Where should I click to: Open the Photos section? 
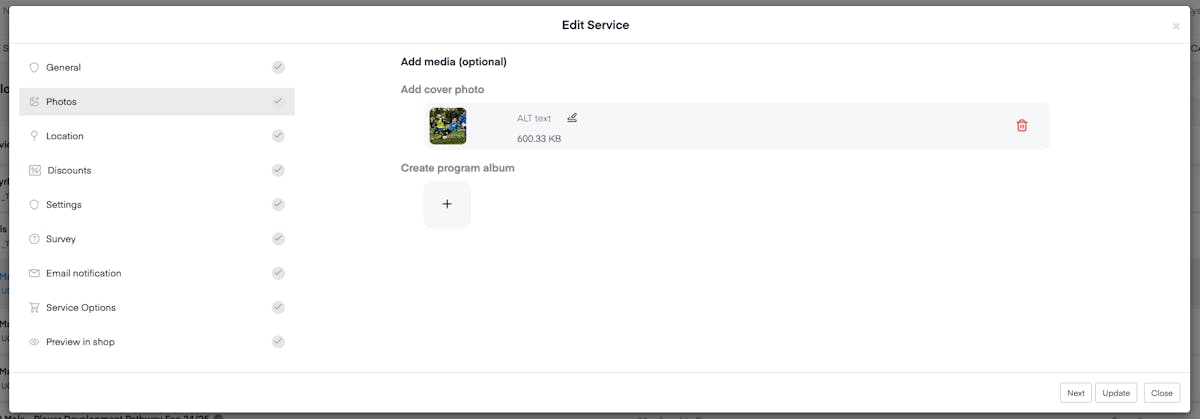pyautogui.click(x=62, y=102)
